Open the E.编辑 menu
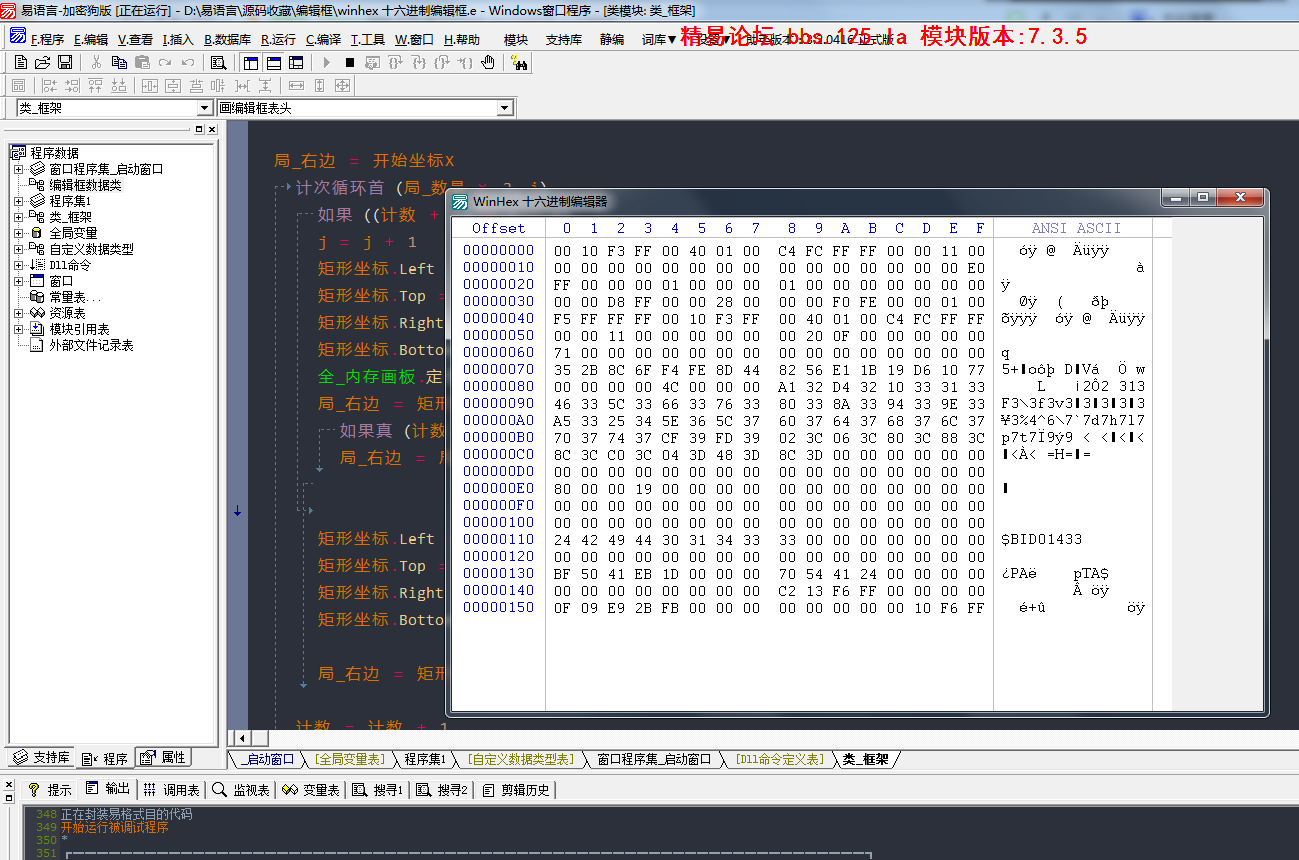Viewport: 1299px width, 860px height. pos(91,40)
